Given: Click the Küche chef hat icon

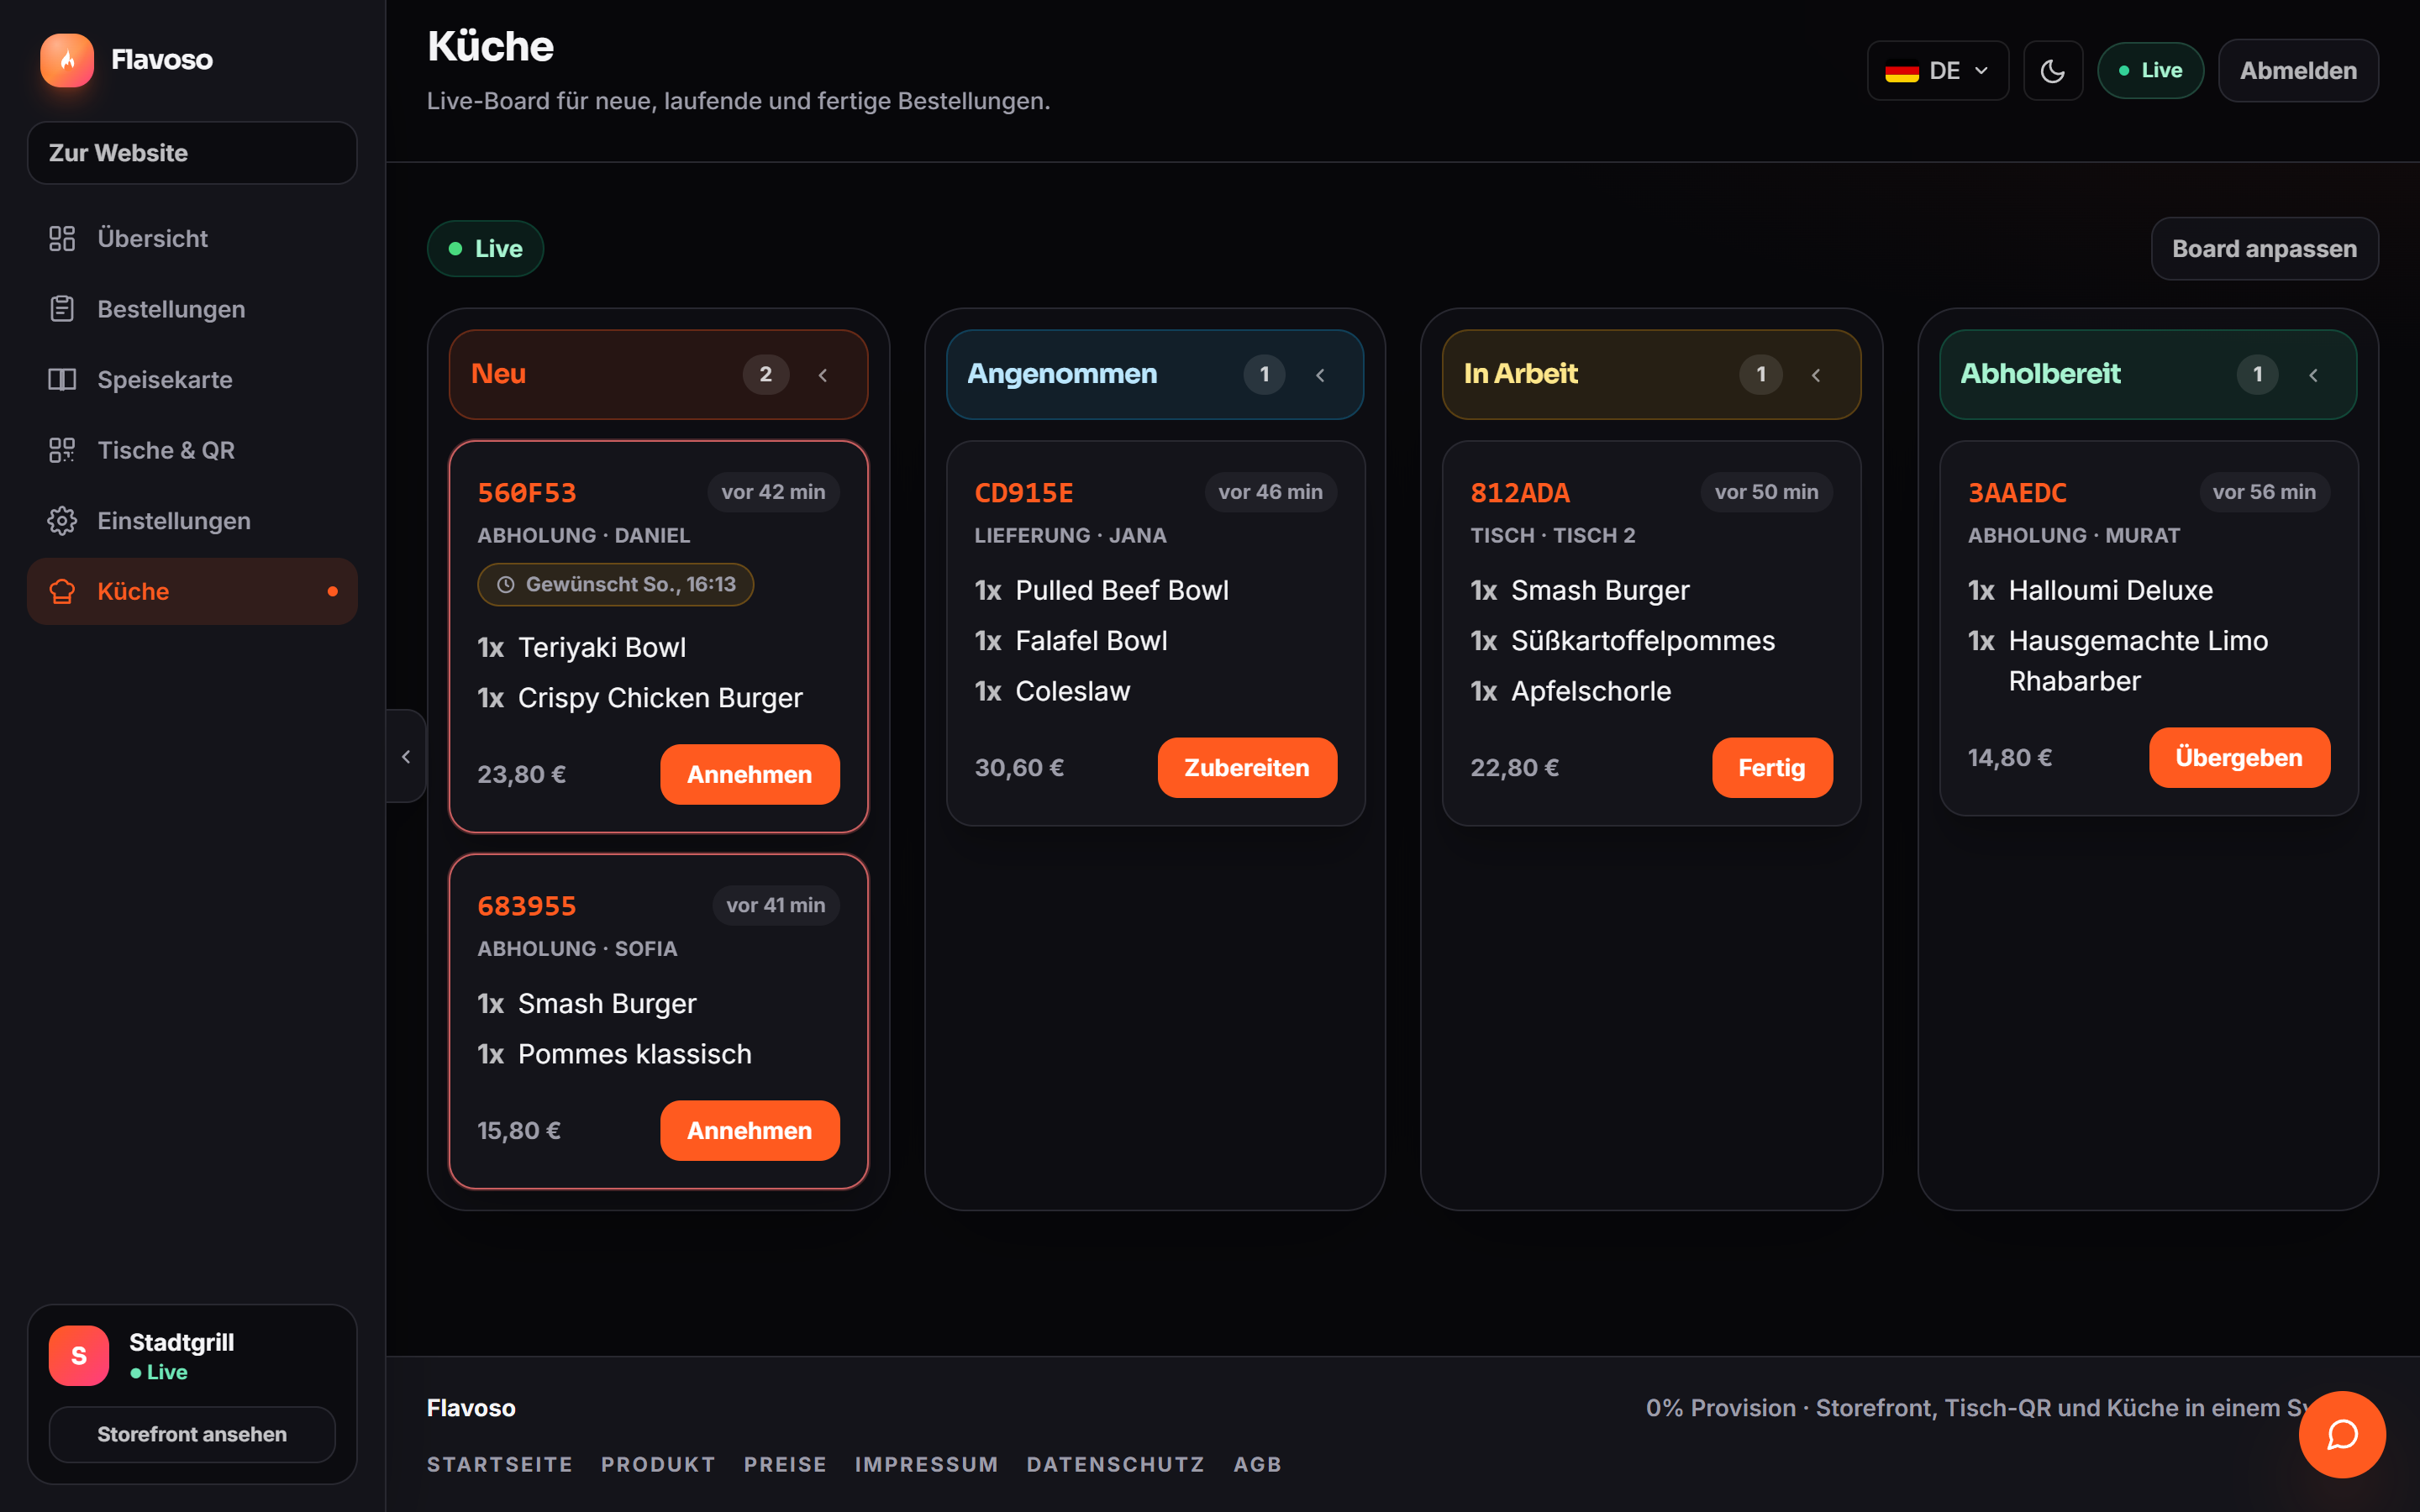Looking at the screenshot, I should (62, 591).
